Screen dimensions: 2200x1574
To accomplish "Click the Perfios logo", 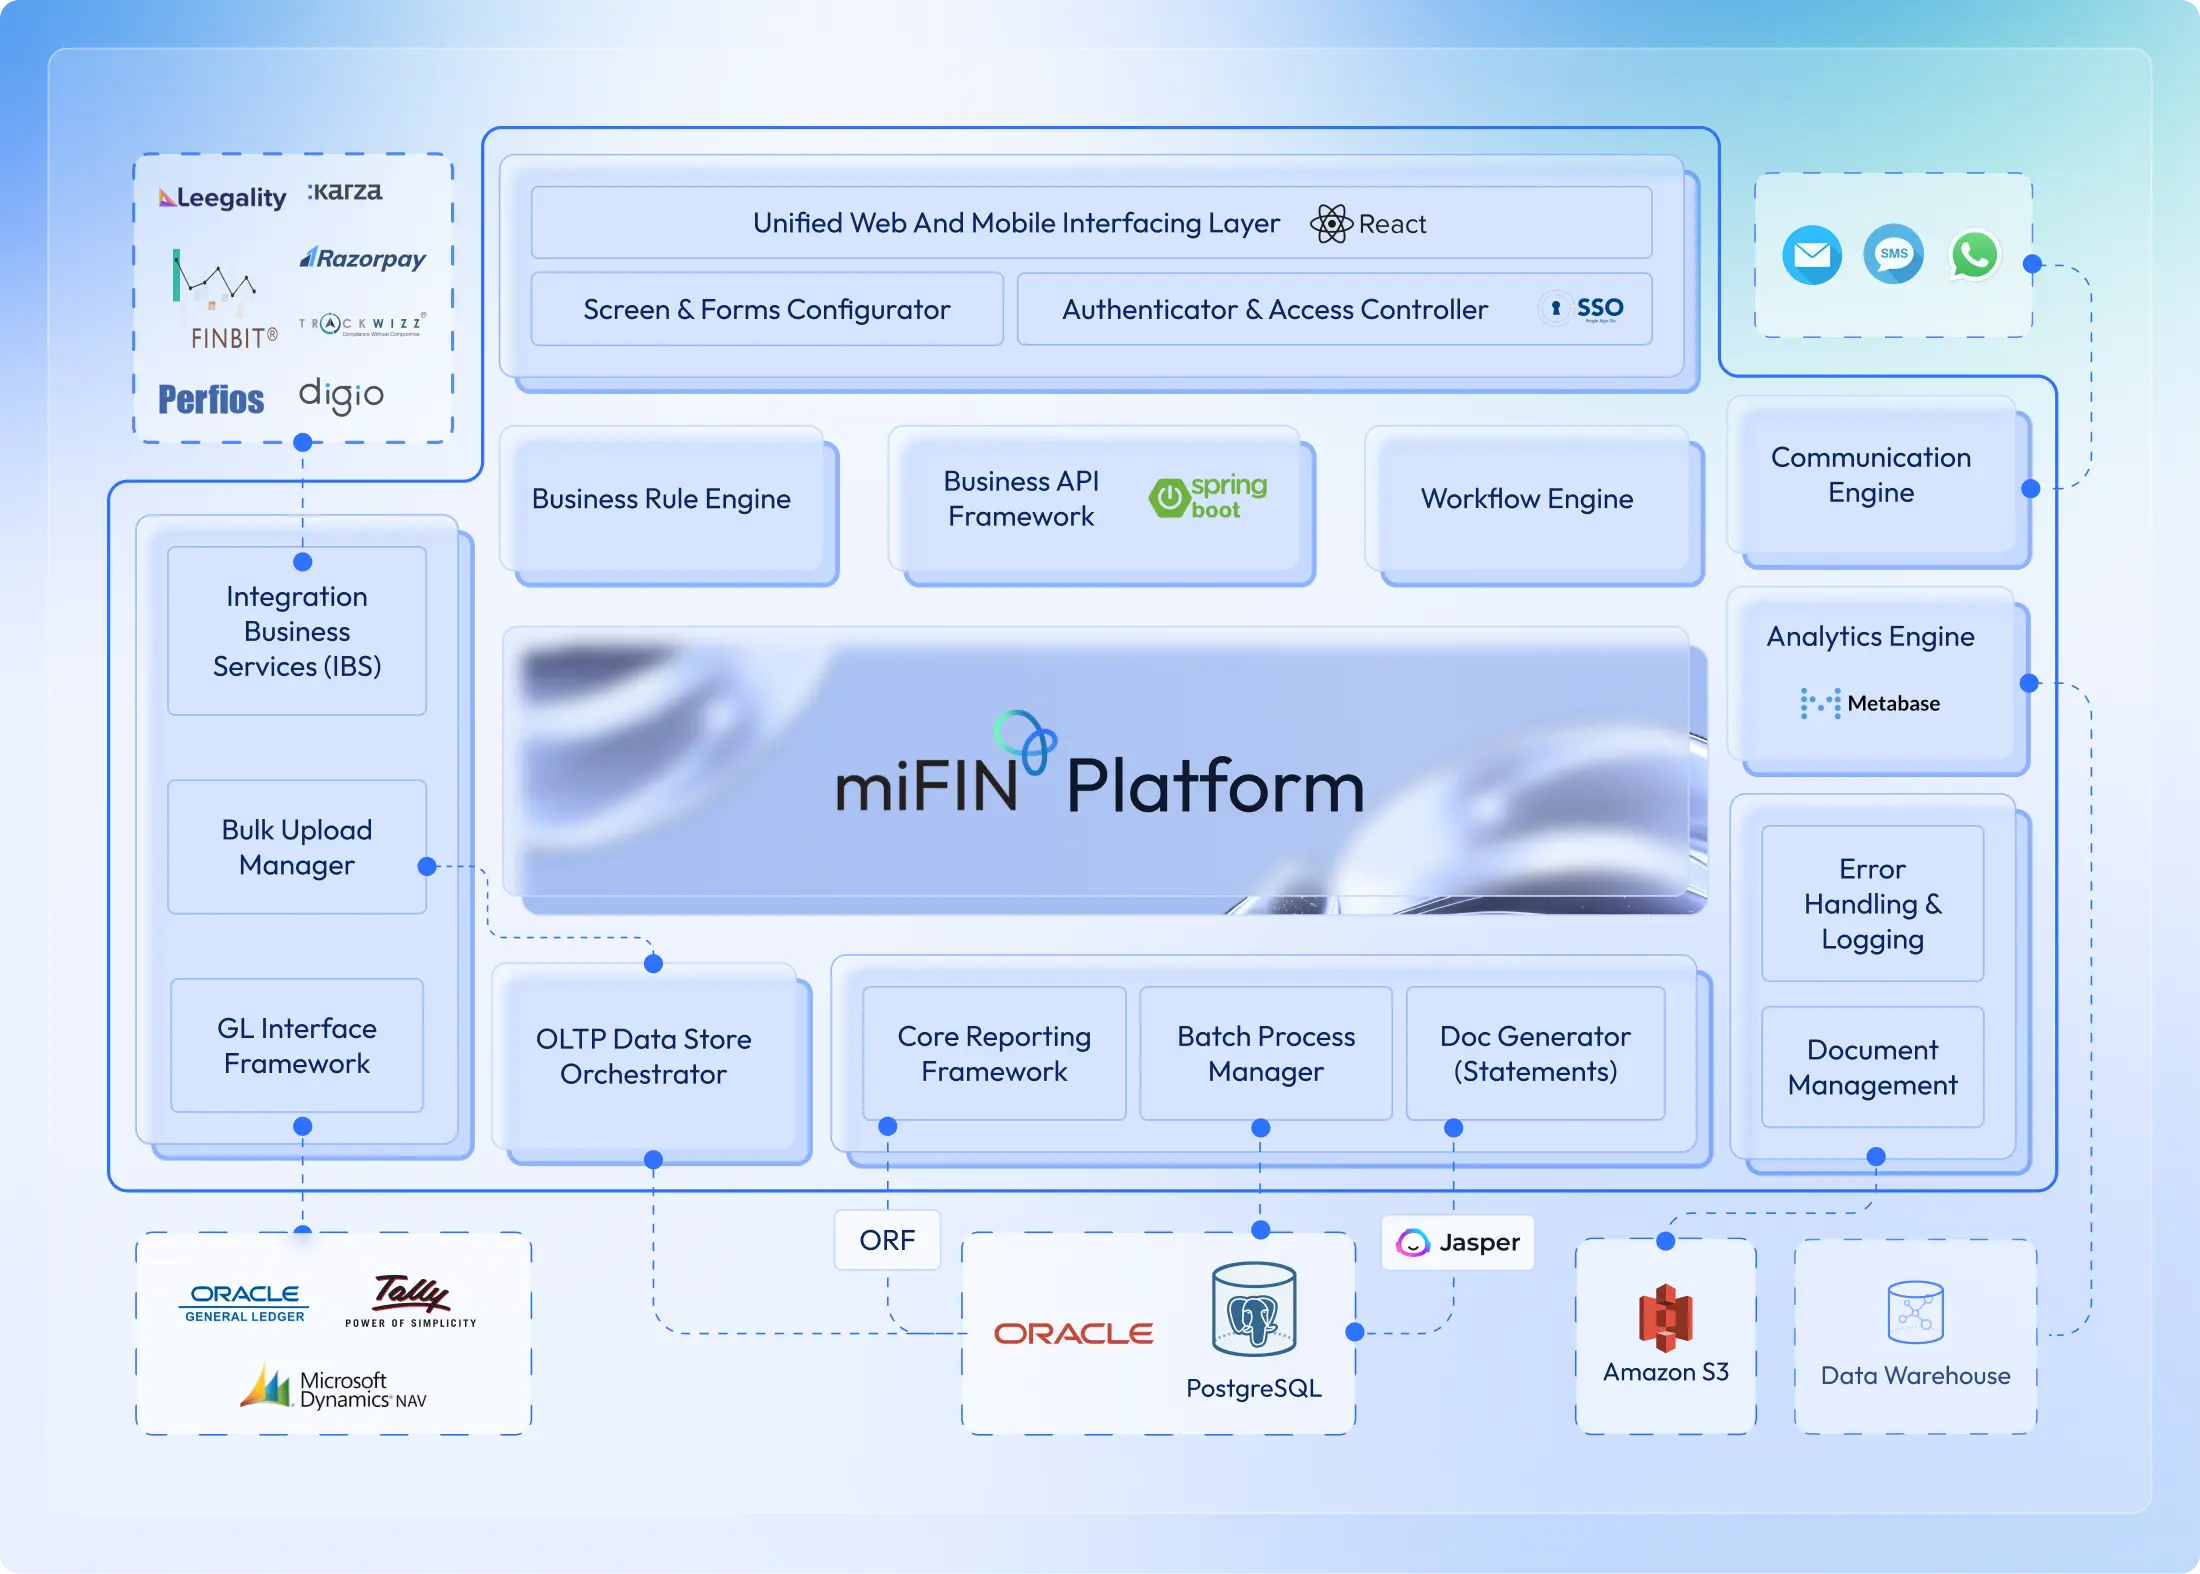I will (x=211, y=399).
